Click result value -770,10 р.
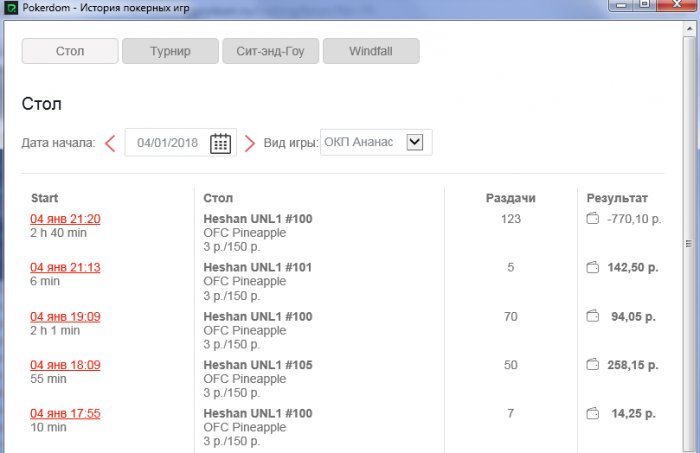 (x=634, y=219)
